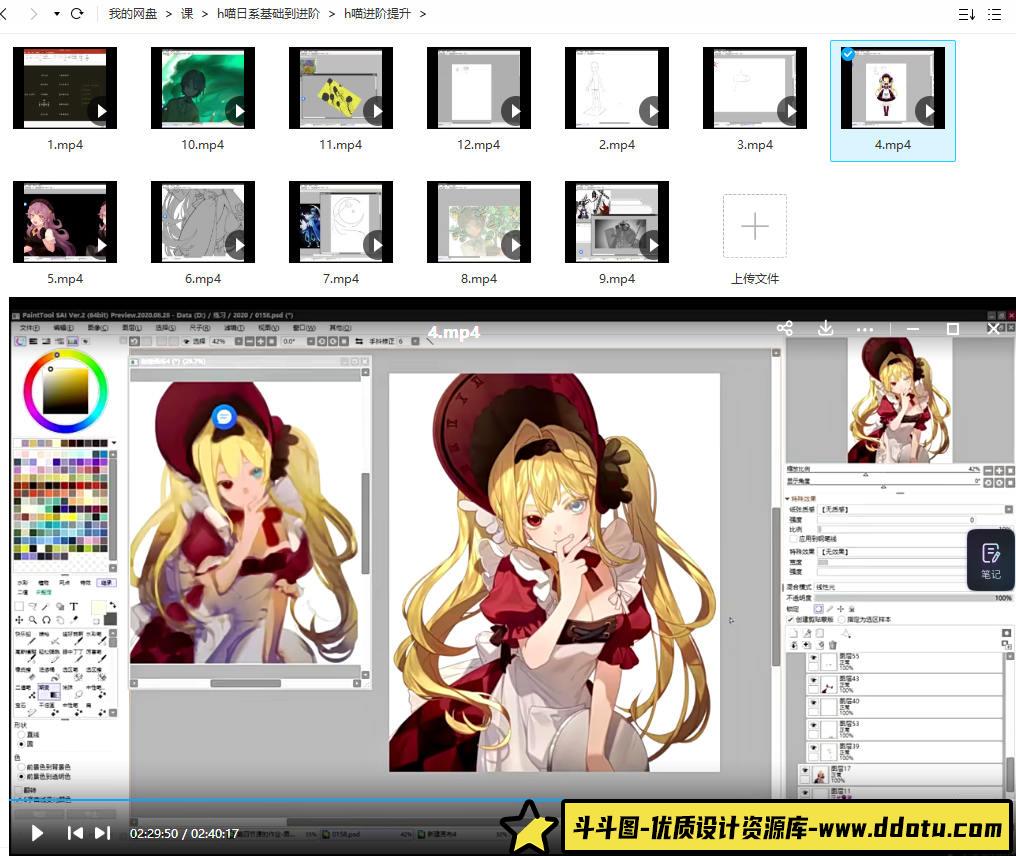Open the player's more options menu
The width and height of the screenshot is (1016, 856).
(x=865, y=329)
